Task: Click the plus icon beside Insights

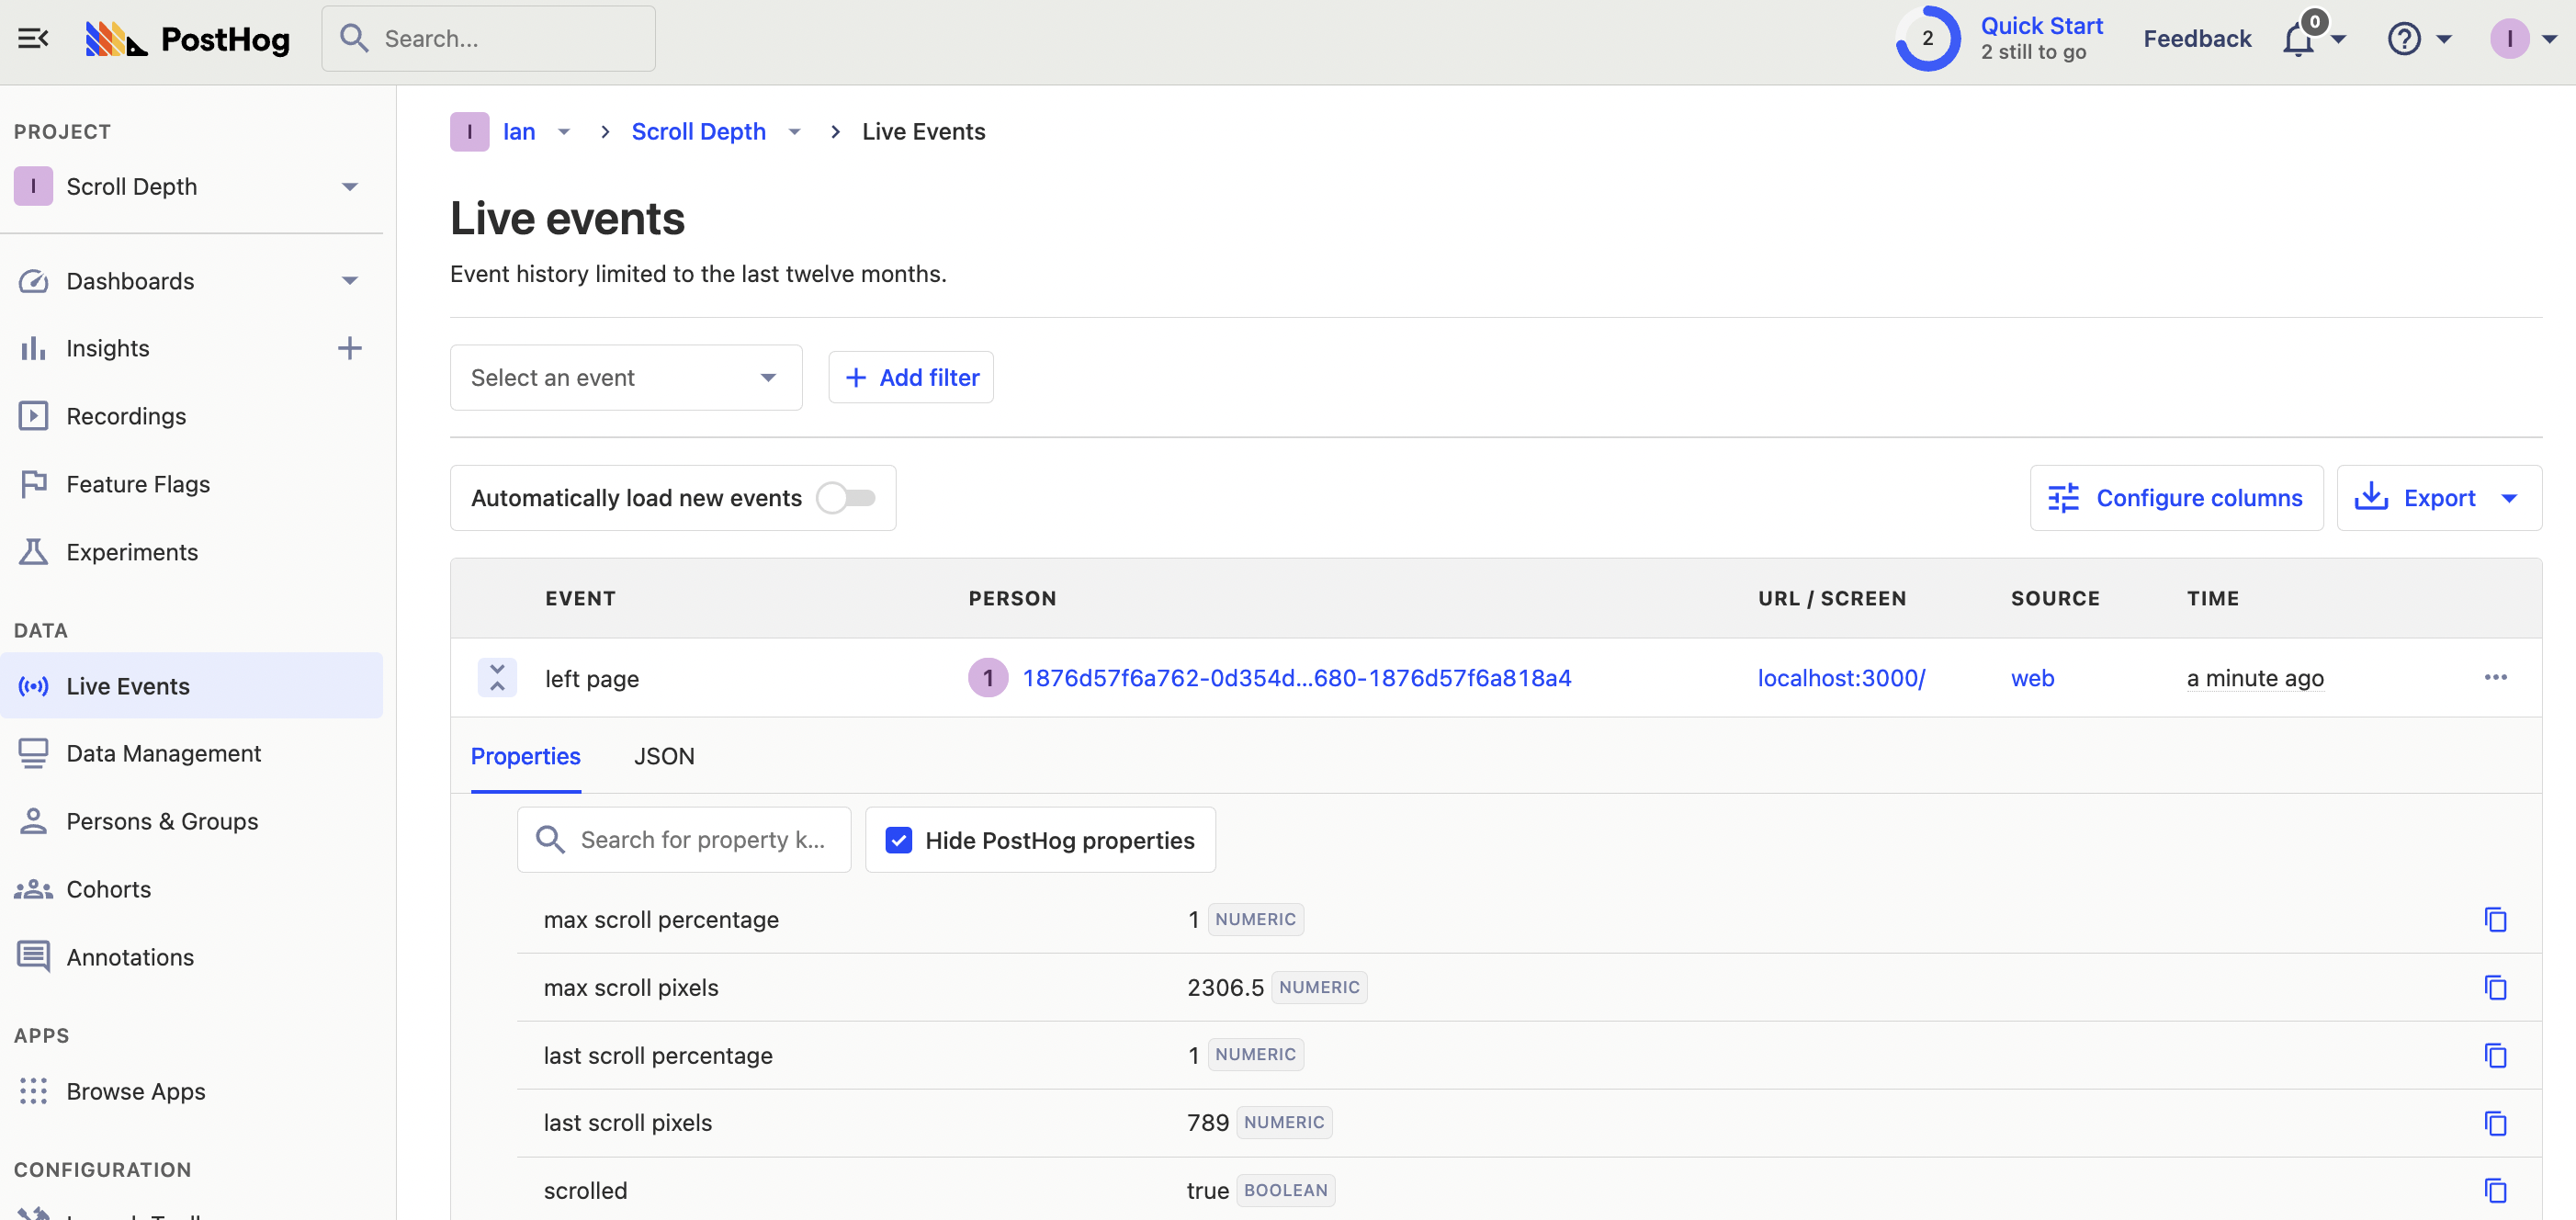Action: point(349,348)
